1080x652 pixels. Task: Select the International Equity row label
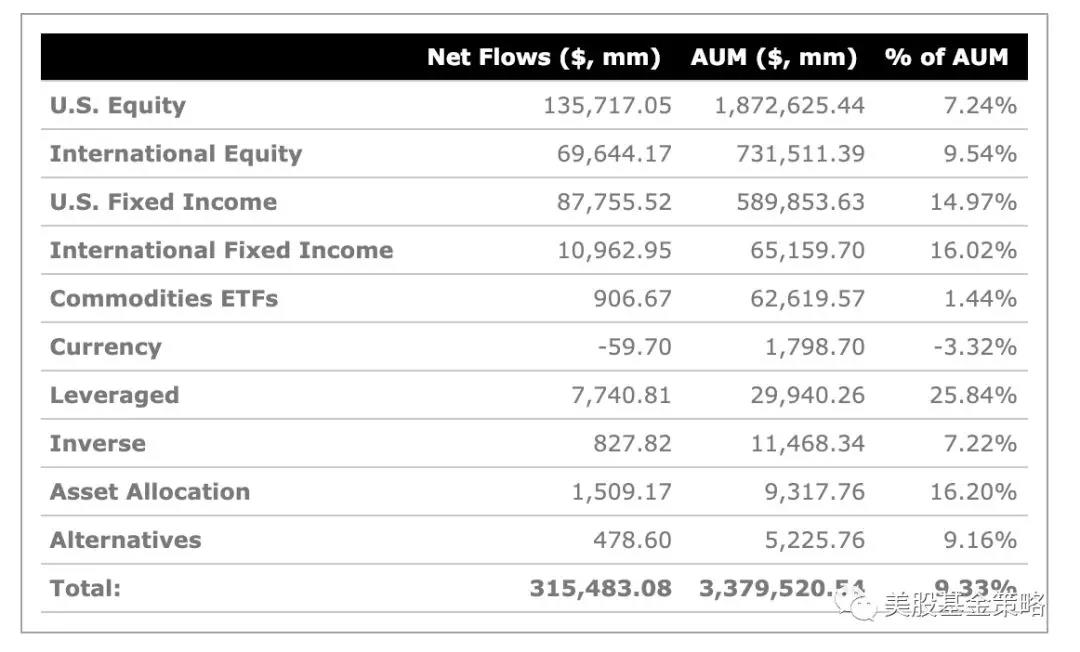pyautogui.click(x=176, y=154)
